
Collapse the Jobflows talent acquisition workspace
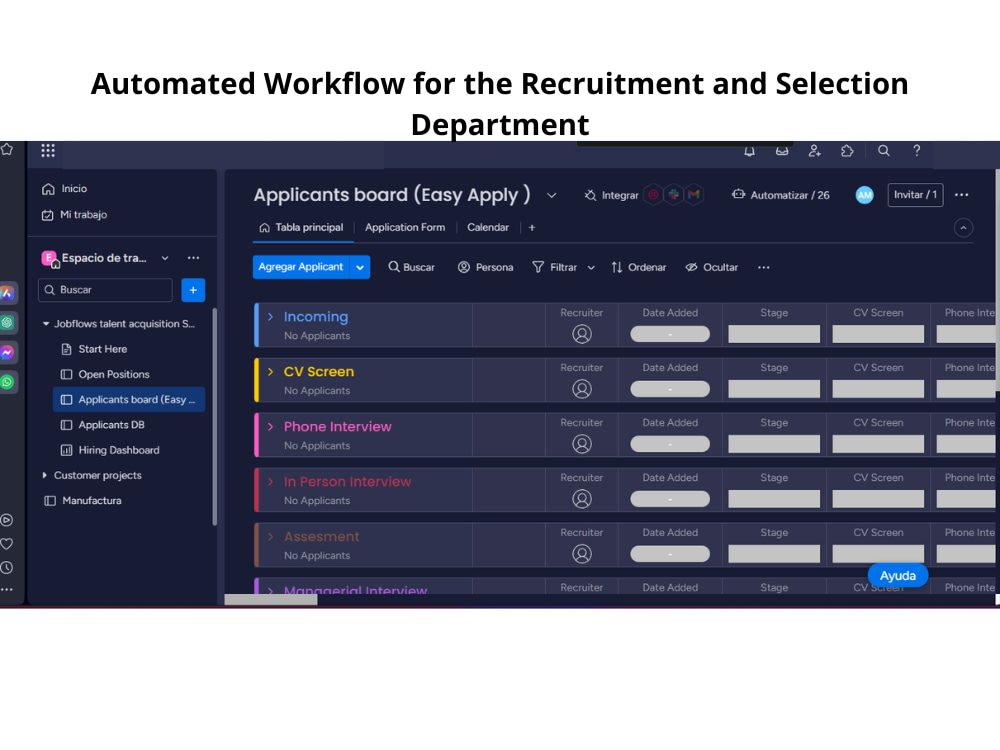pyautogui.click(x=45, y=323)
